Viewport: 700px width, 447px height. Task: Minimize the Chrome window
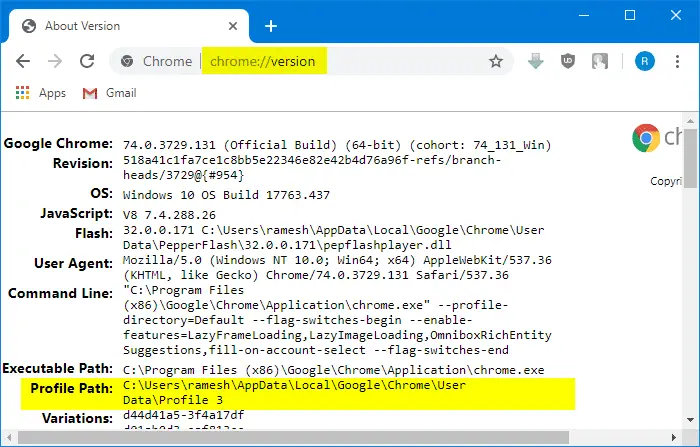click(x=583, y=15)
